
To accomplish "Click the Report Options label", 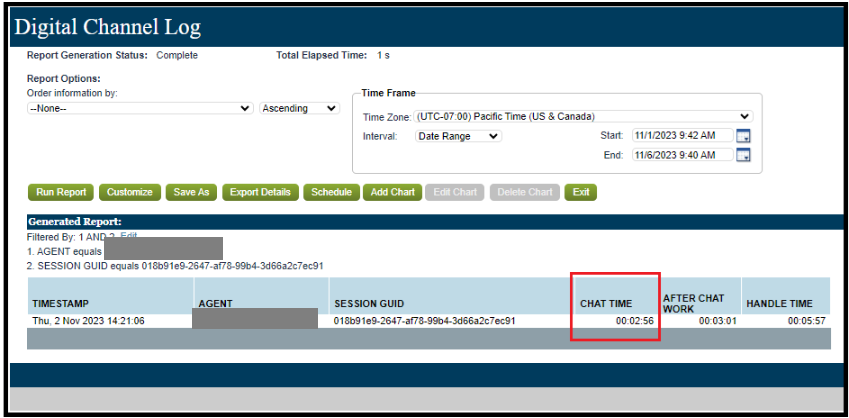I will 64,79.
